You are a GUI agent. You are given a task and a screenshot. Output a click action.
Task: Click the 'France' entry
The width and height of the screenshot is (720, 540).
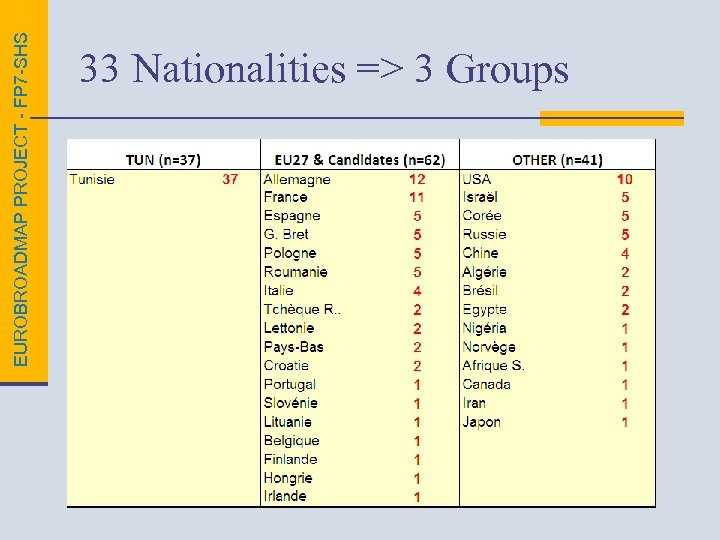pyautogui.click(x=285, y=197)
